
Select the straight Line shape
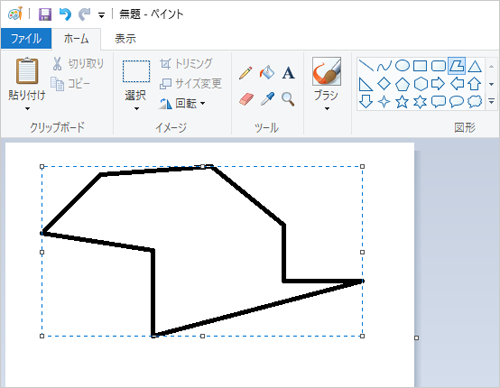point(366,66)
